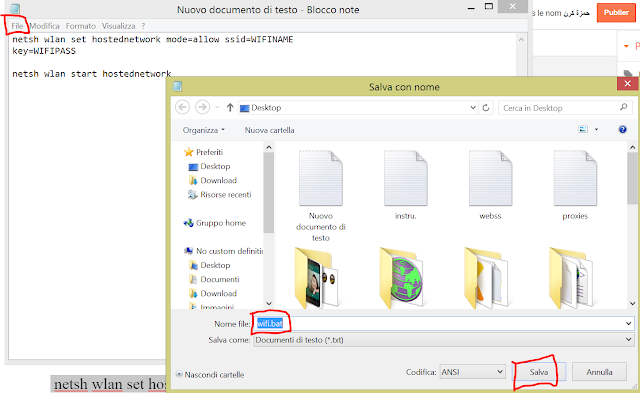Expand the Nome file dropdown arrow
Screen dimensions: 640x393
coord(628,324)
